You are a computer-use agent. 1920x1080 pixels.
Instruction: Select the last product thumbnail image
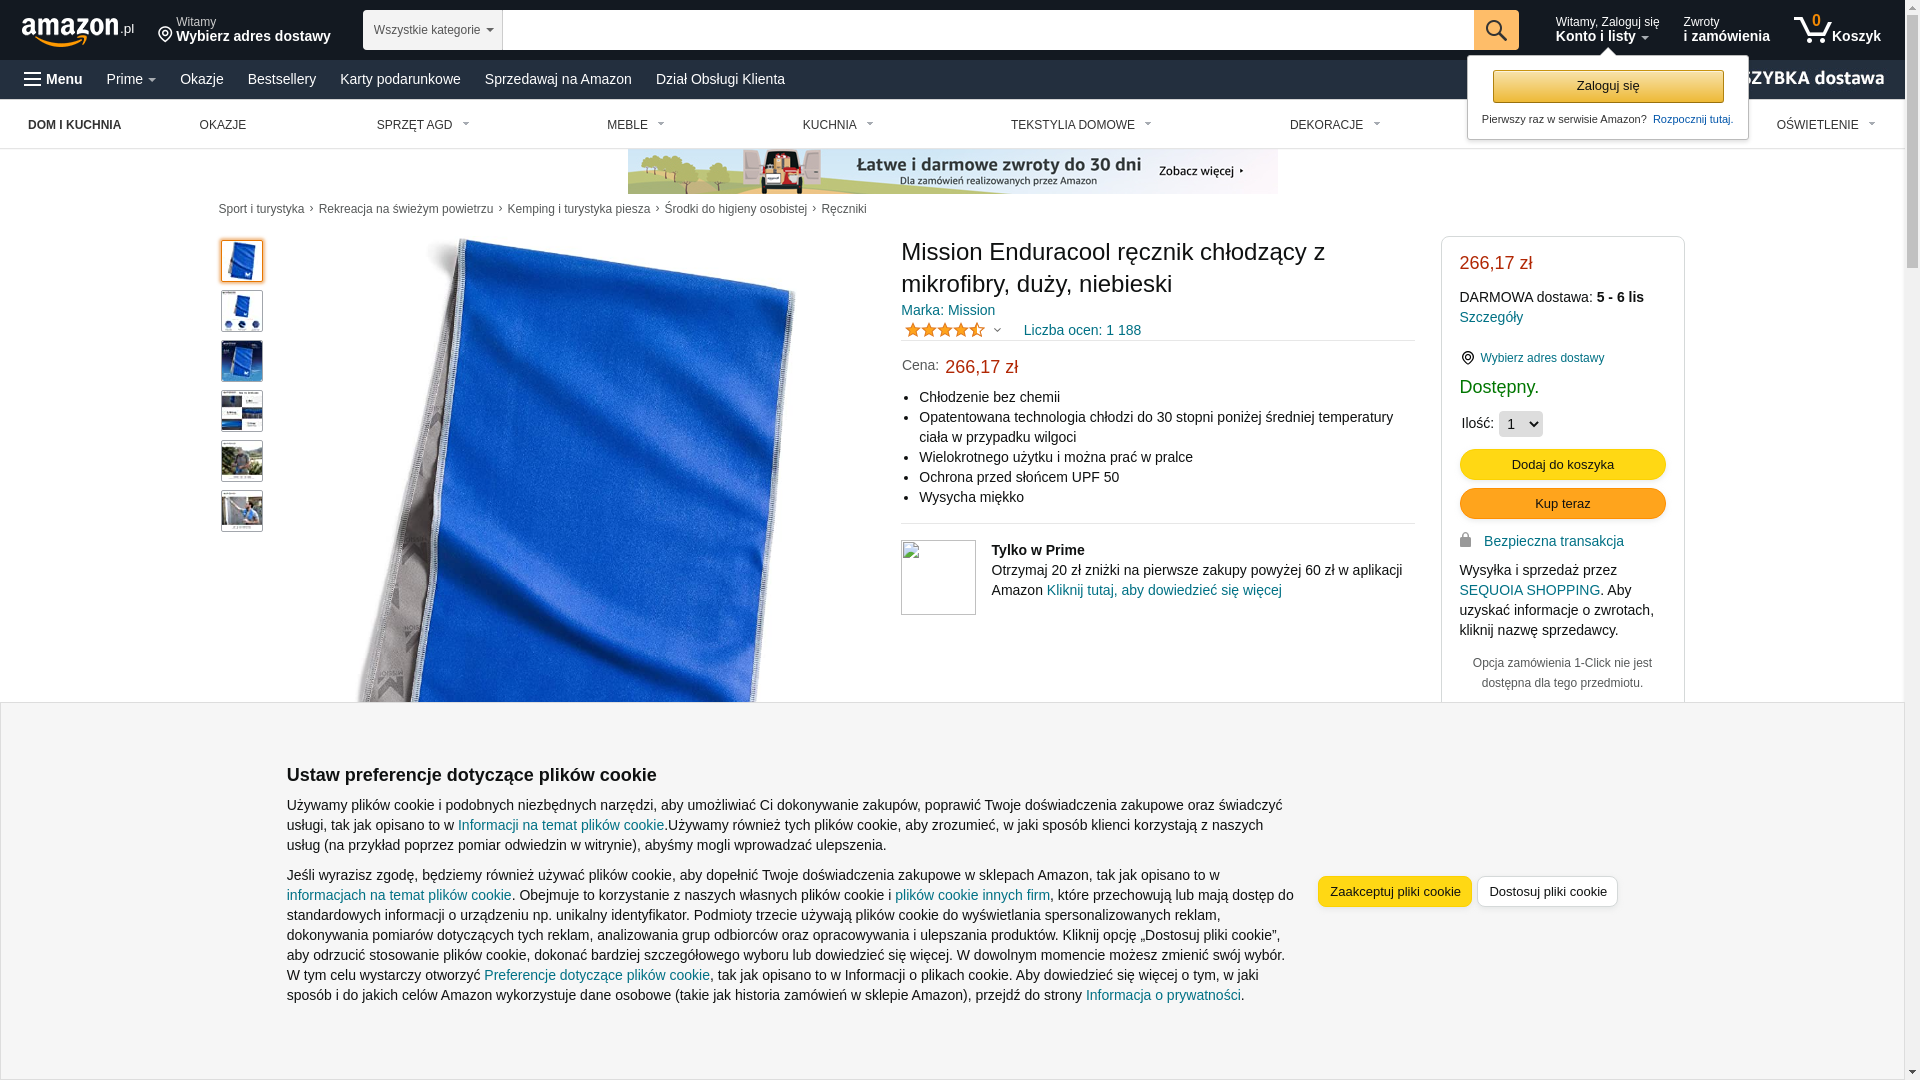242,511
